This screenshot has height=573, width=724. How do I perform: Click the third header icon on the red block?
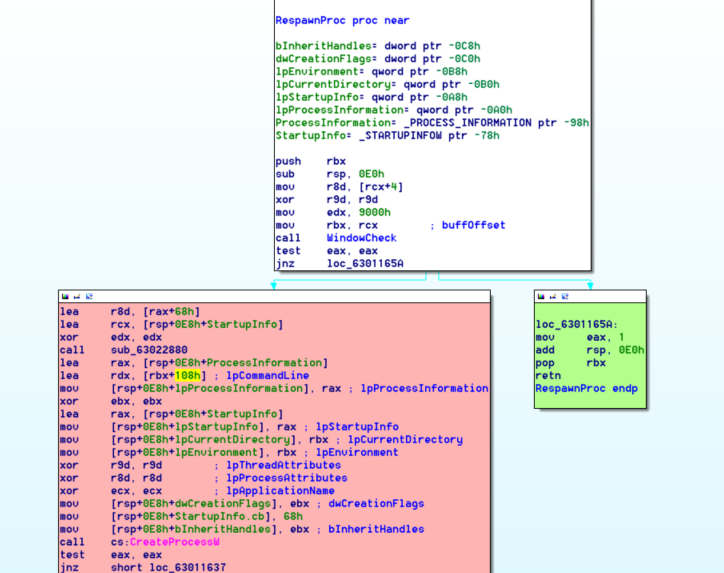coord(88,297)
